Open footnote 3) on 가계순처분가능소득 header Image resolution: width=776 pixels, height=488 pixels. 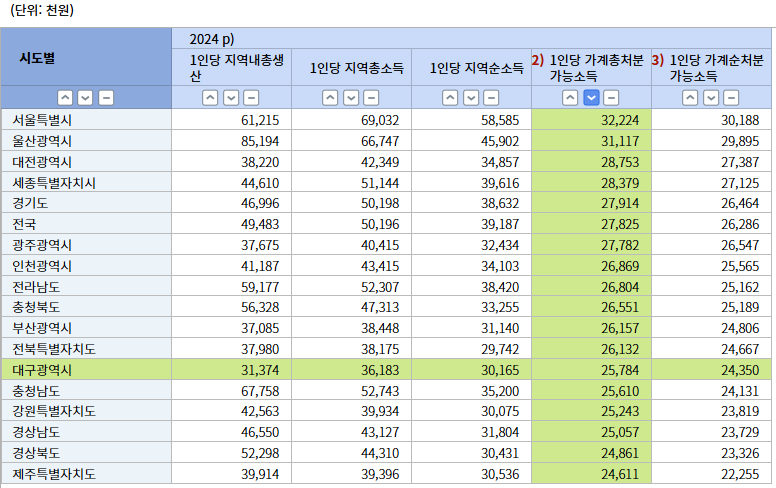click(657, 60)
